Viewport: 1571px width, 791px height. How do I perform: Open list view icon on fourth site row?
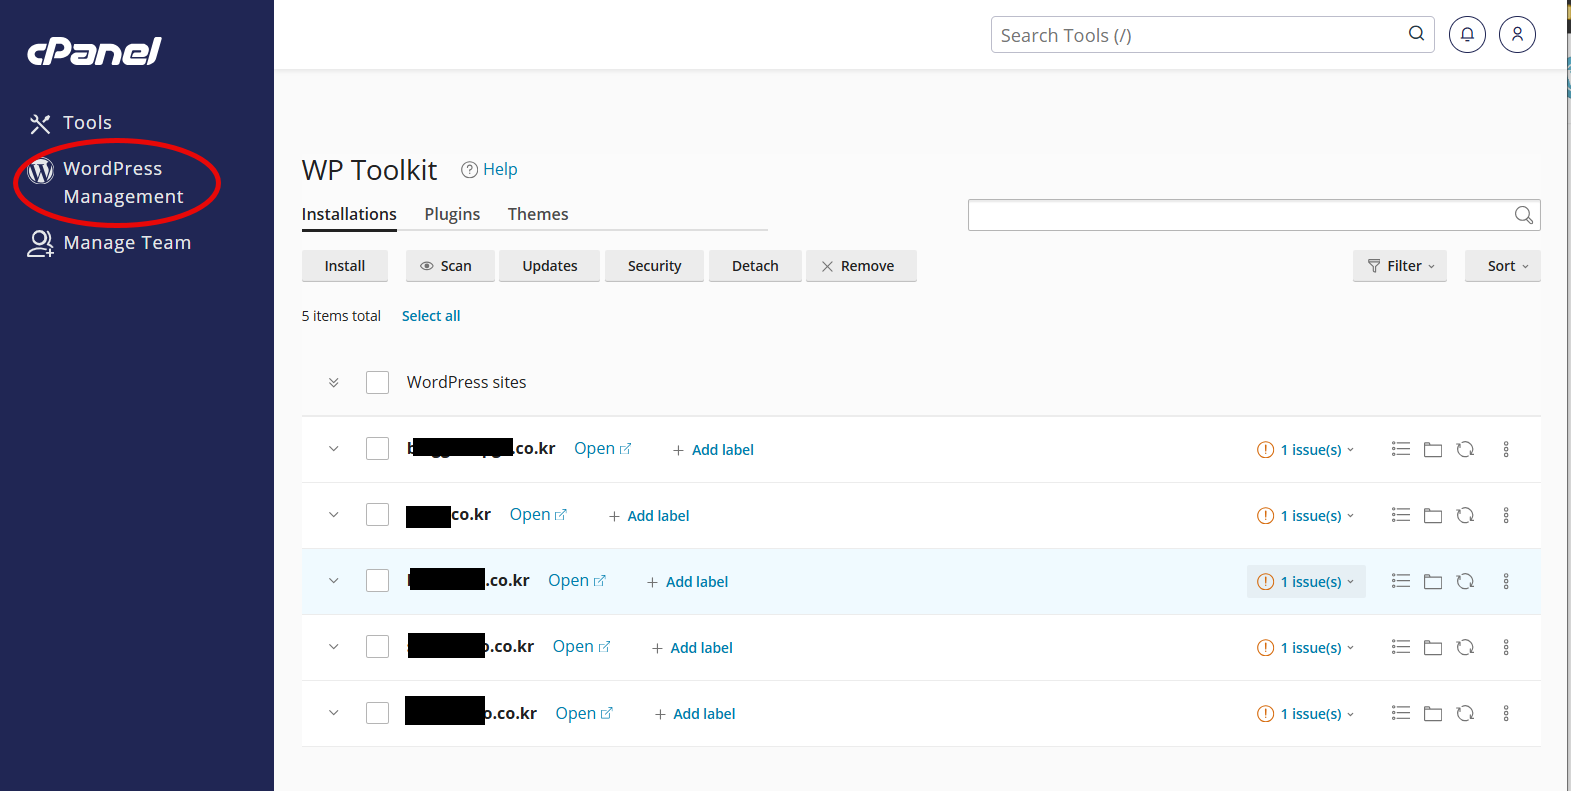click(1401, 647)
